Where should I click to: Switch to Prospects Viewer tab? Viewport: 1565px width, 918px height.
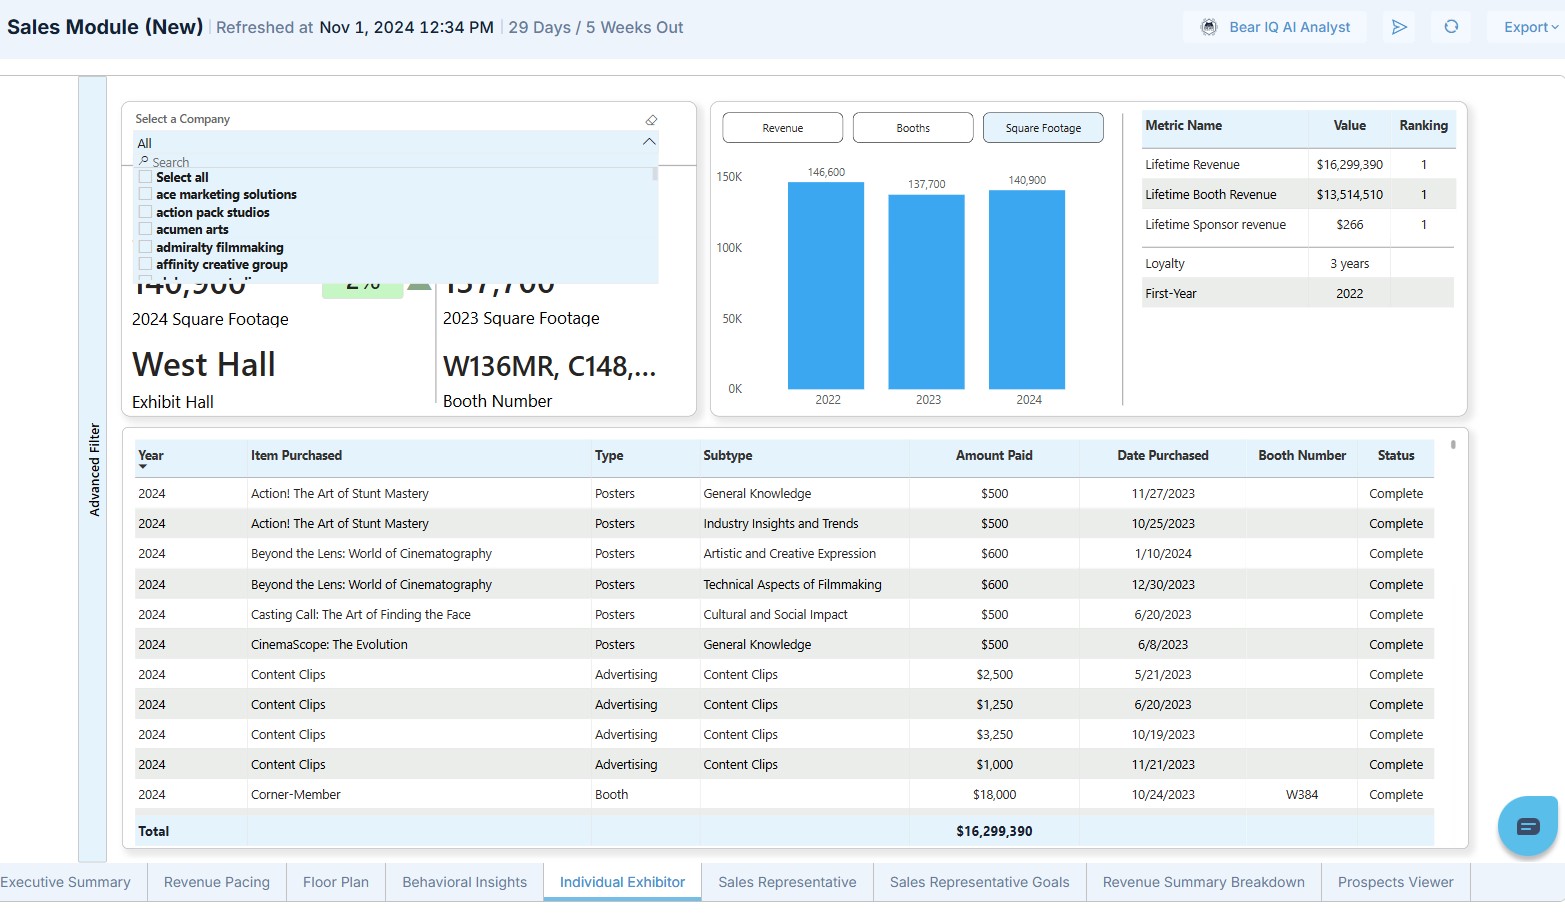coord(1396,882)
